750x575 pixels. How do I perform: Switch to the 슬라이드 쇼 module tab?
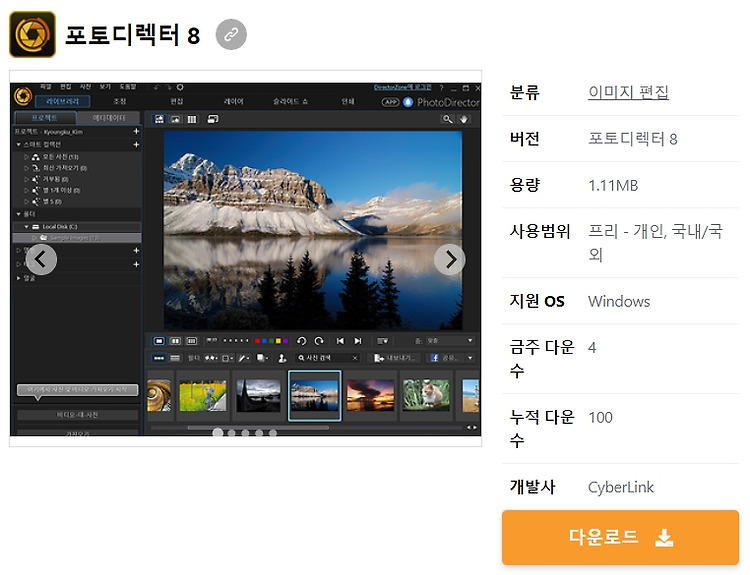290,101
